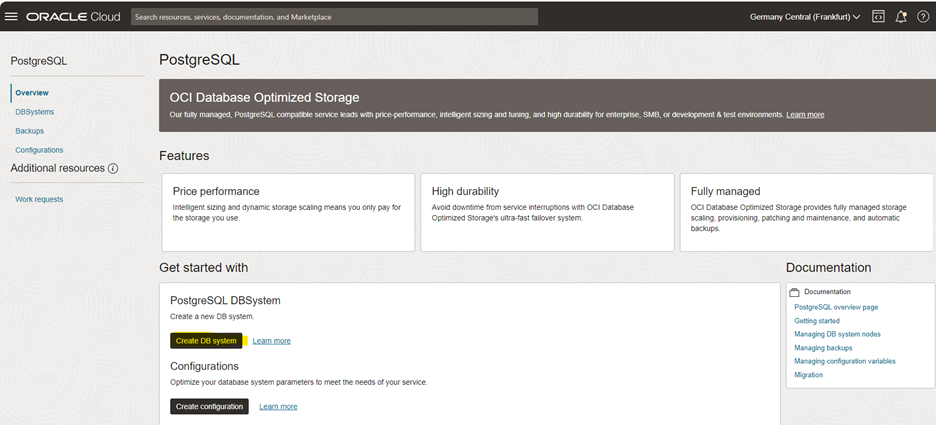Open the help question mark icon

(x=922, y=17)
